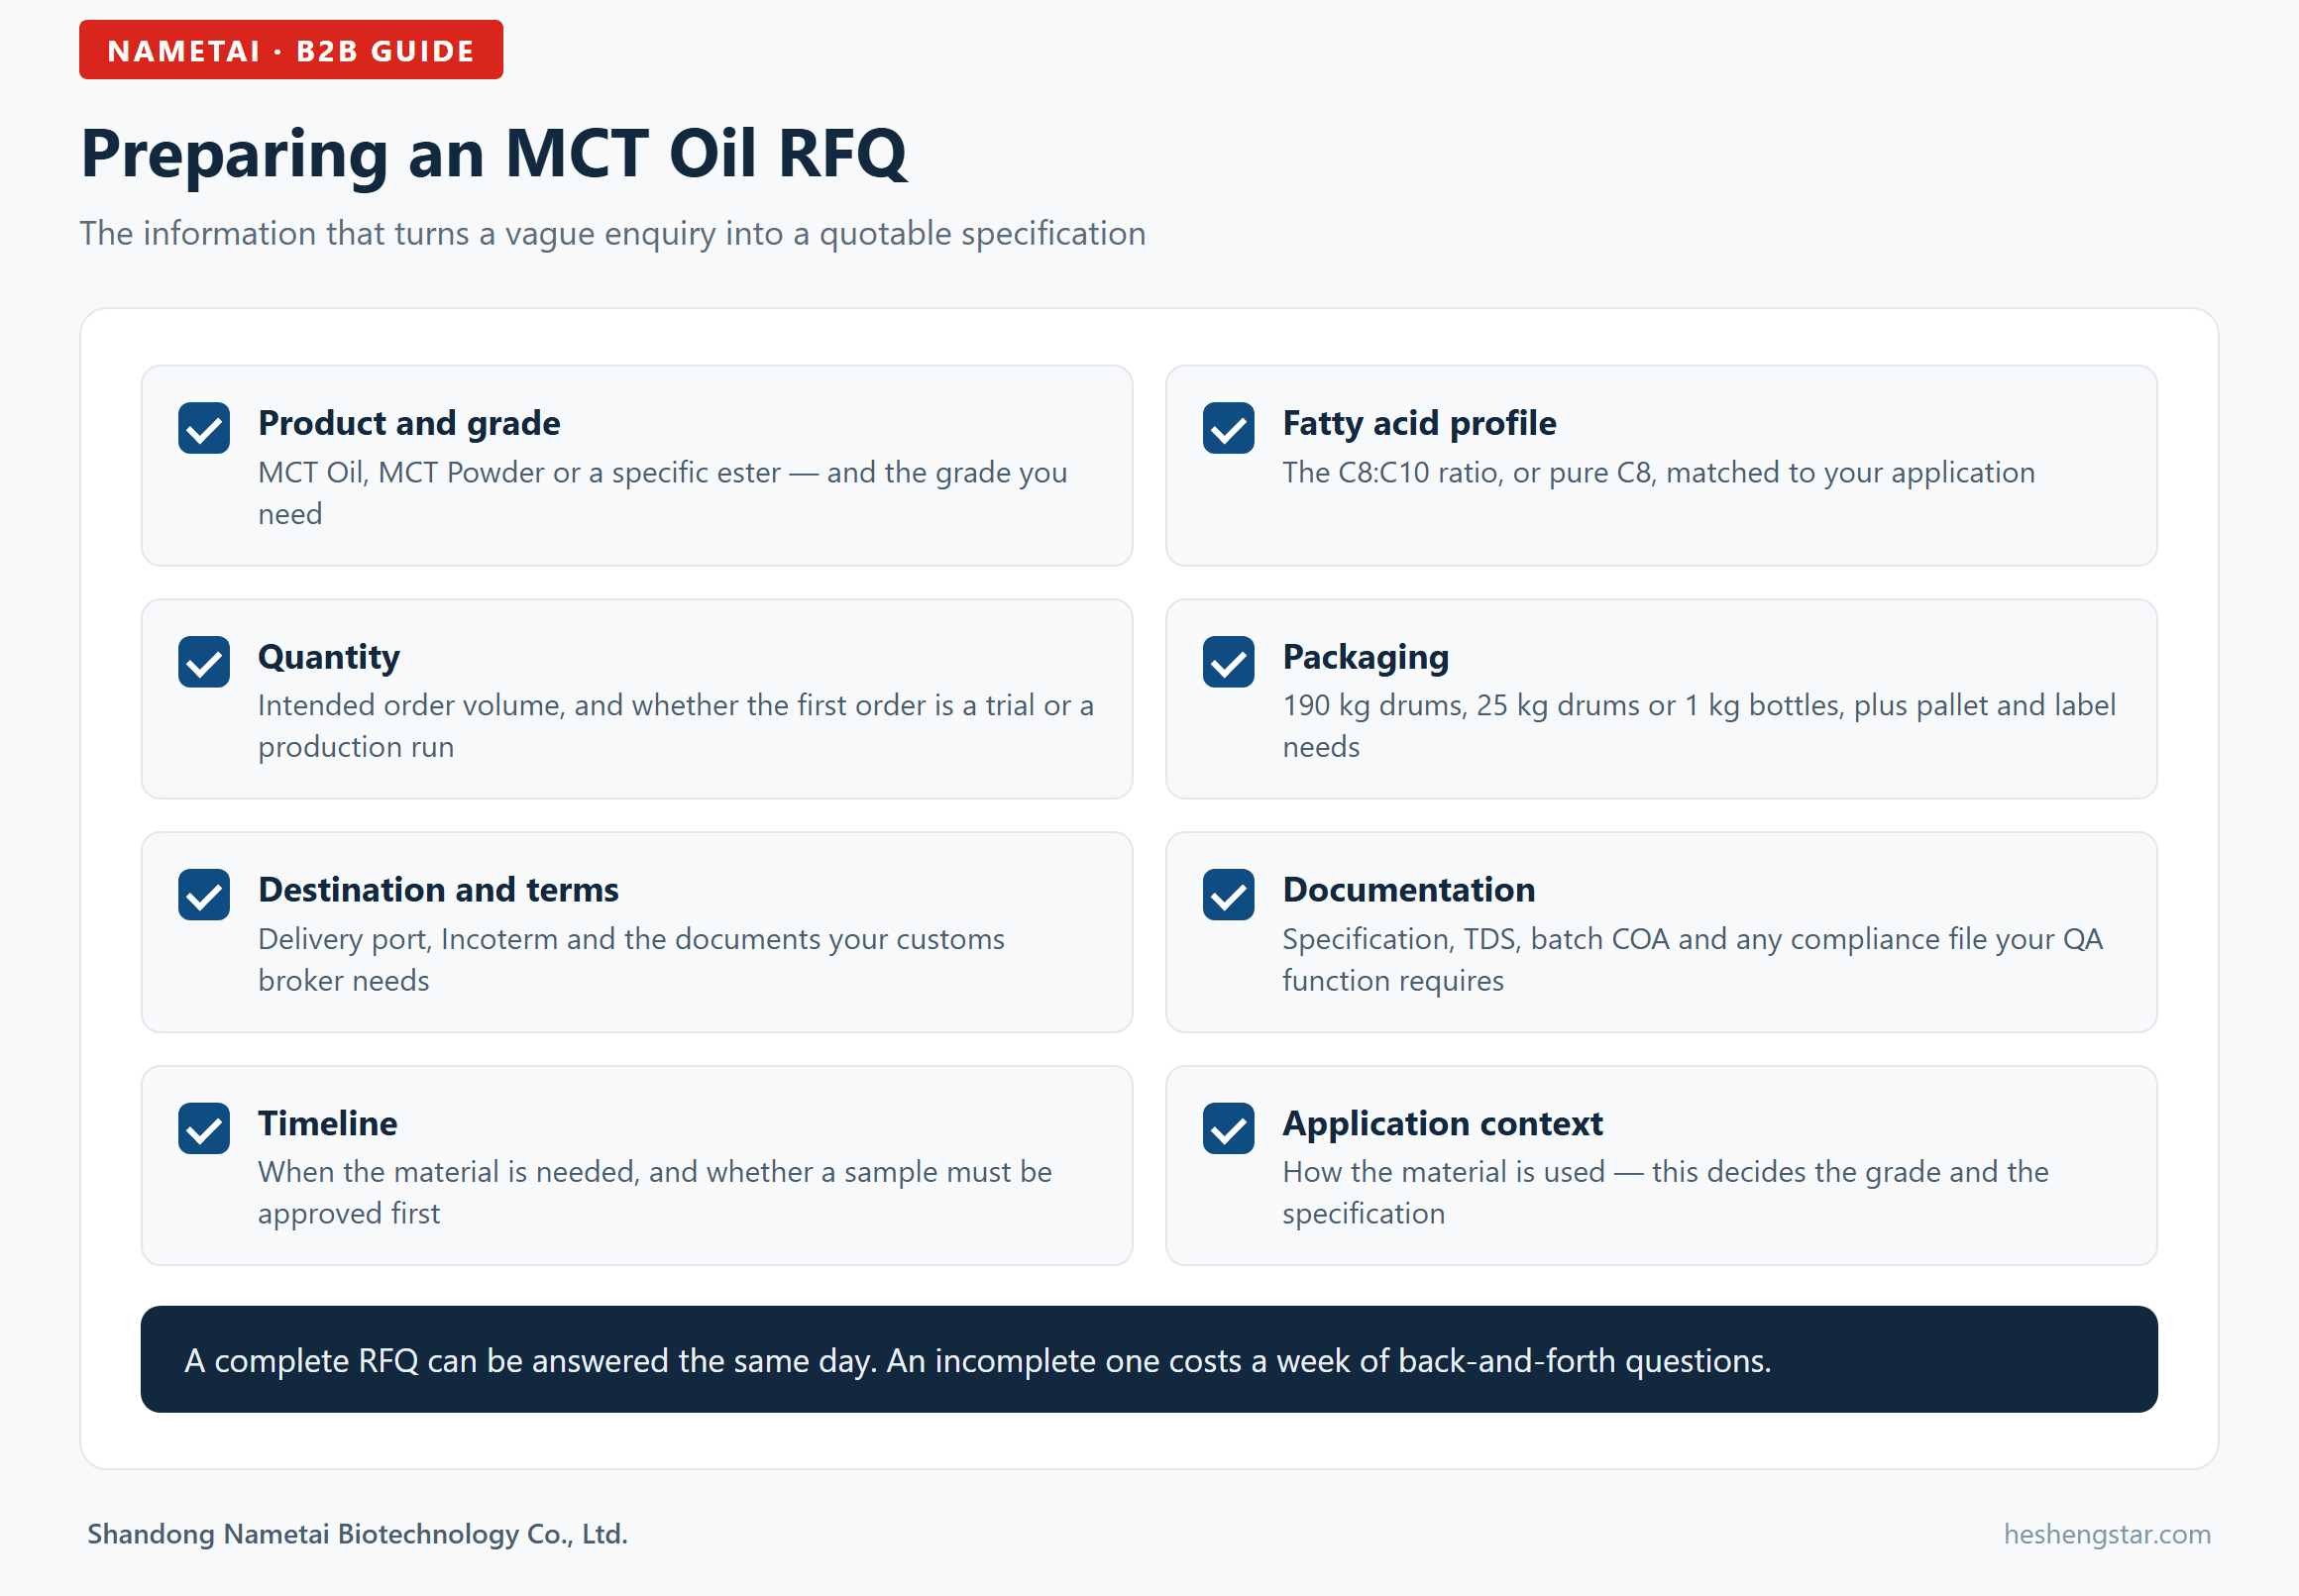Toggle the Application context checkbox
2299x1596 pixels.
[x=1228, y=1129]
